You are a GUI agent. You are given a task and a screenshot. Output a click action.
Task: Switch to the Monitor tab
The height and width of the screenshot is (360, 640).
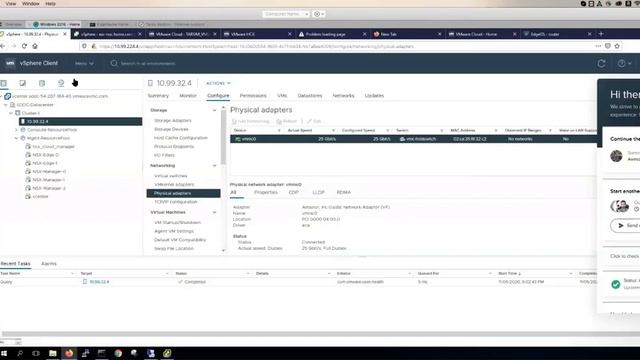188,96
